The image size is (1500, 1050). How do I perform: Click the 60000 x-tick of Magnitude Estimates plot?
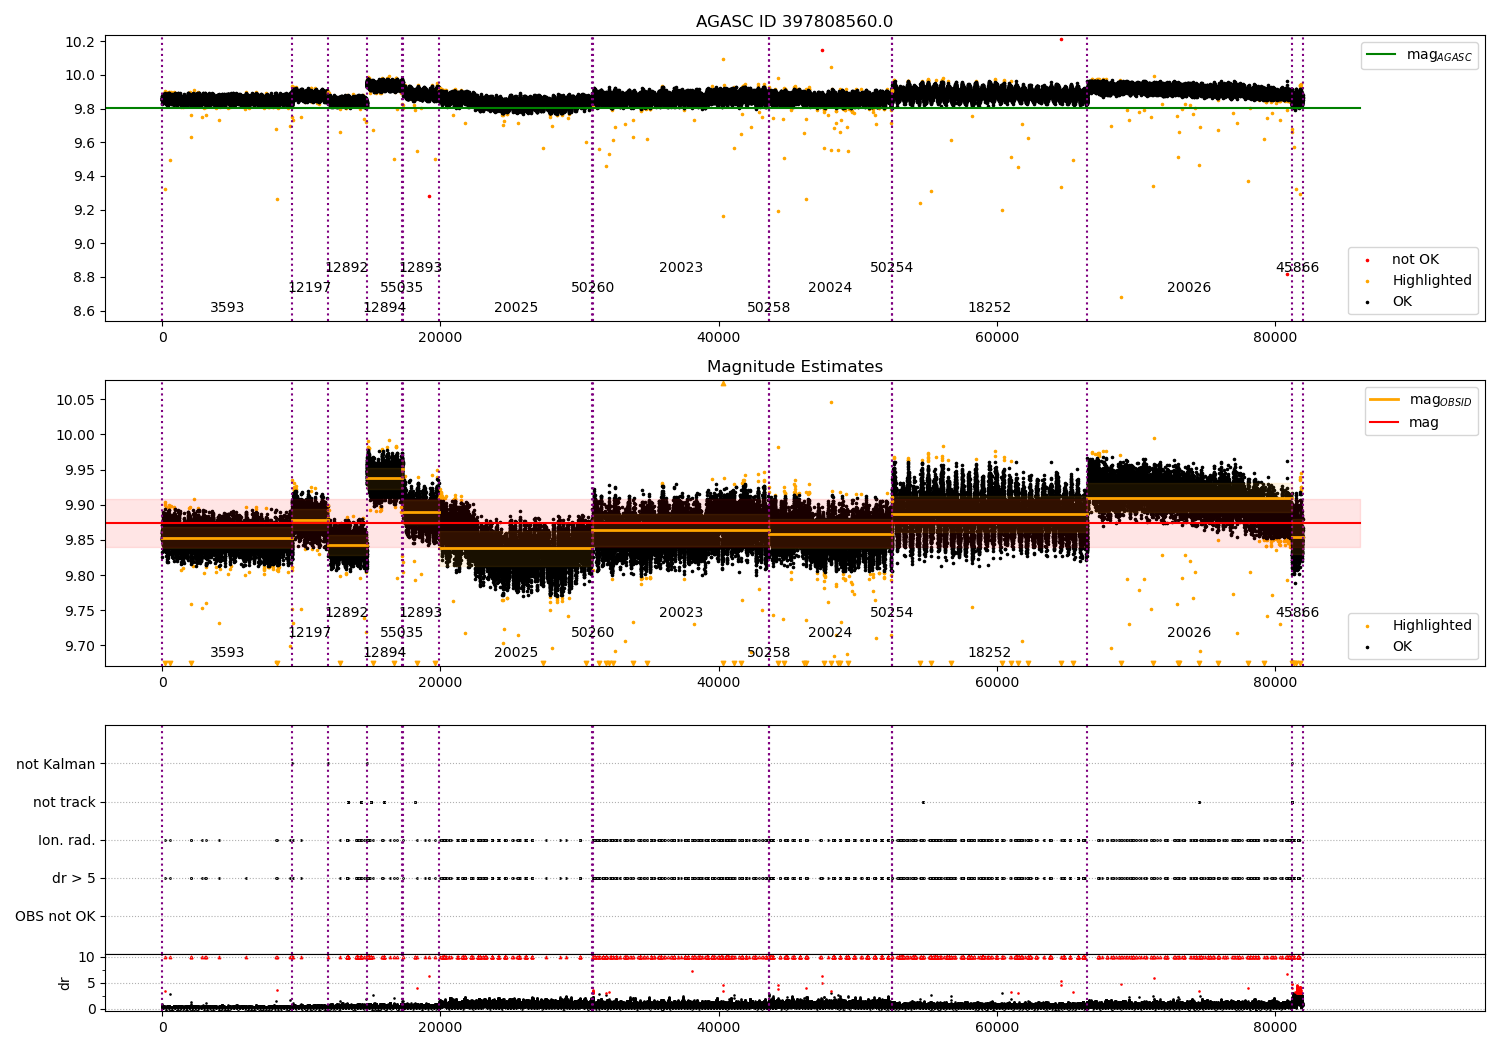pos(997,681)
